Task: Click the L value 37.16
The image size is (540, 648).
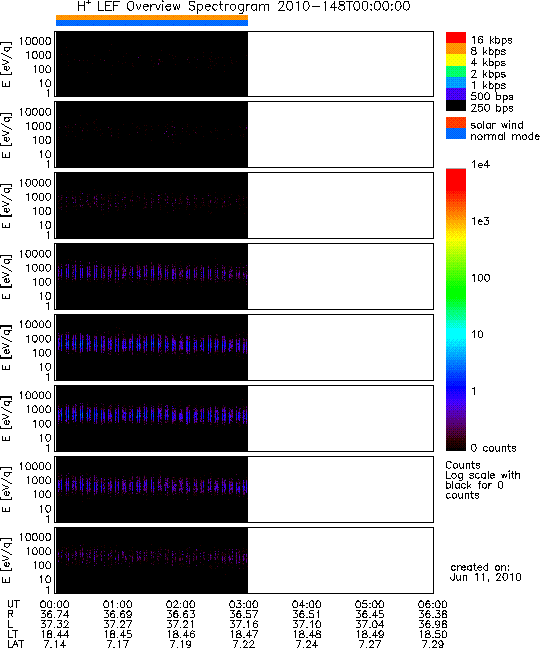Action: coord(244,624)
